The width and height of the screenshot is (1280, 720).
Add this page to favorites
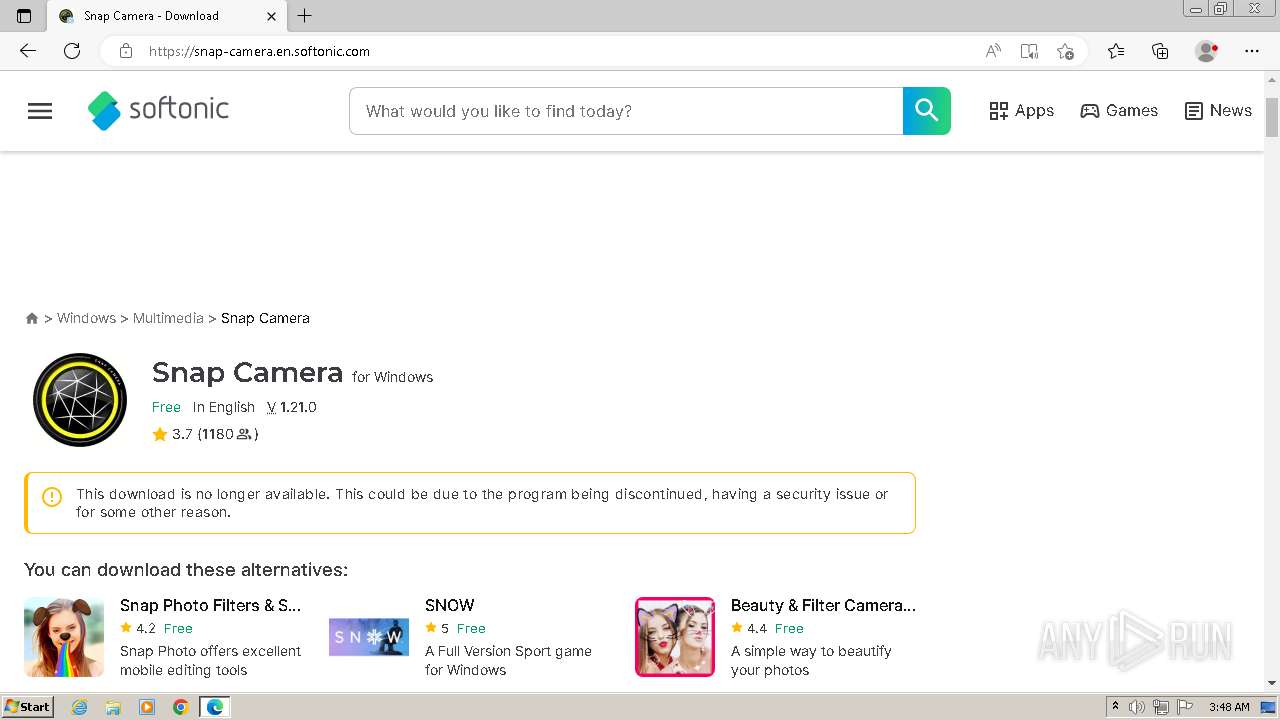(1065, 51)
